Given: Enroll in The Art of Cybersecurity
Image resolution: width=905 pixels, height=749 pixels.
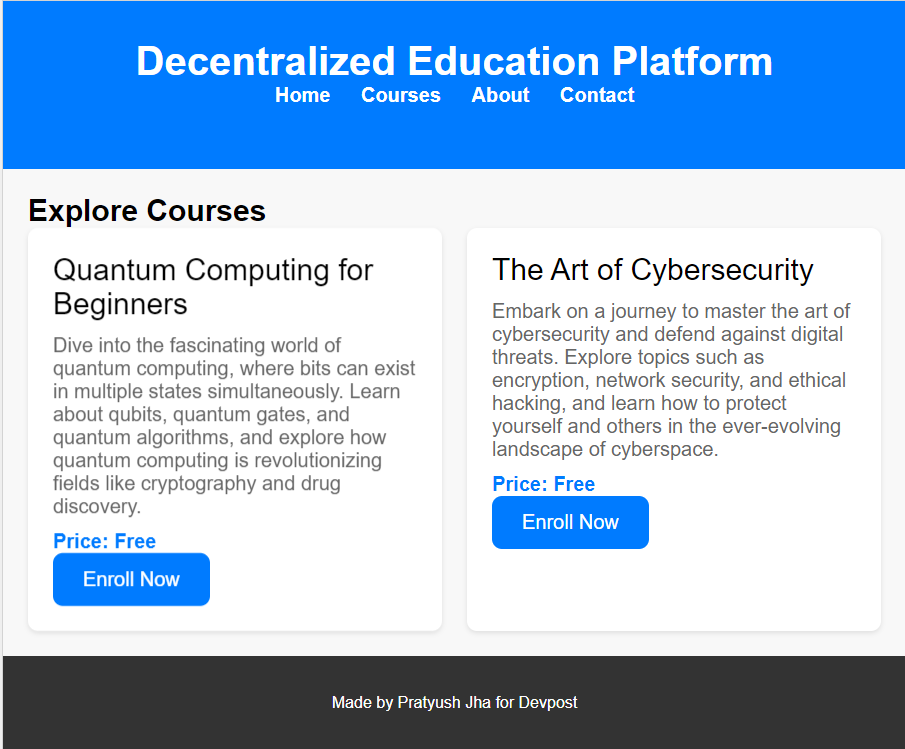Looking at the screenshot, I should 570,522.
